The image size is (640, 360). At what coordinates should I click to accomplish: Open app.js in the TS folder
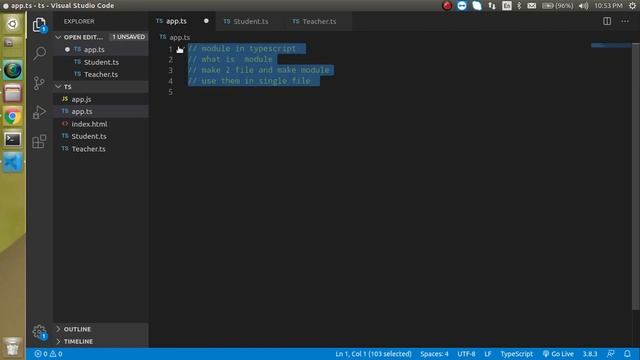point(101,99)
